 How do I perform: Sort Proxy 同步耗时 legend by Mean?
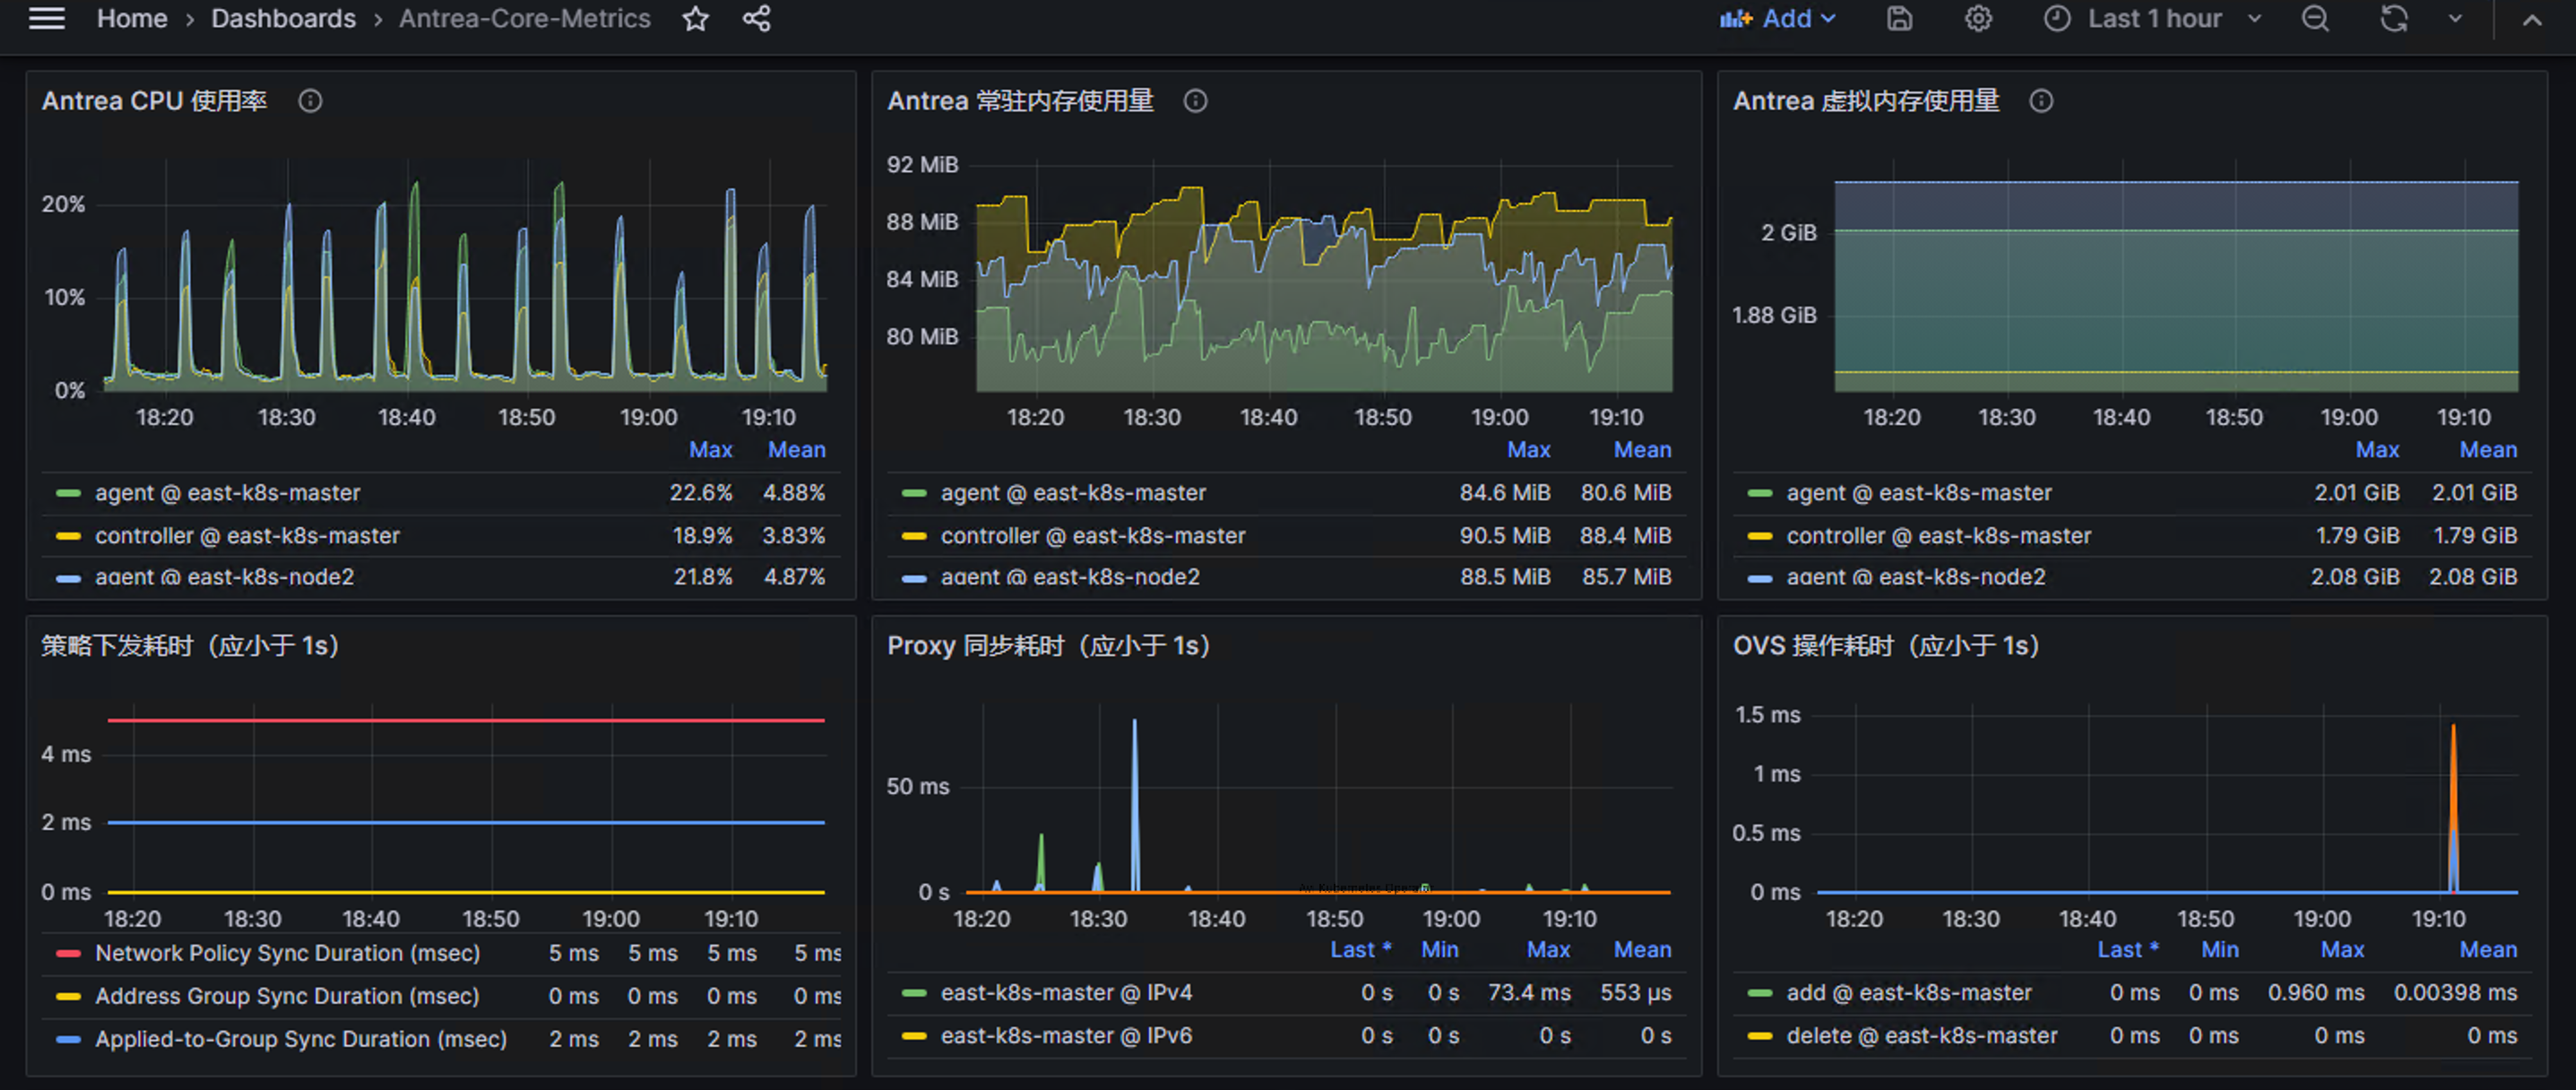[x=1643, y=950]
